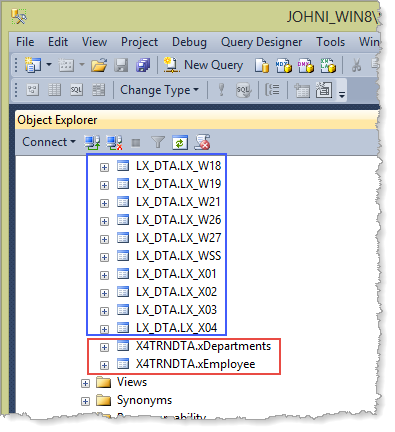The width and height of the screenshot is (395, 432).
Task: Expand the LX_DTA.LX_W18 table node
Action: coord(104,167)
